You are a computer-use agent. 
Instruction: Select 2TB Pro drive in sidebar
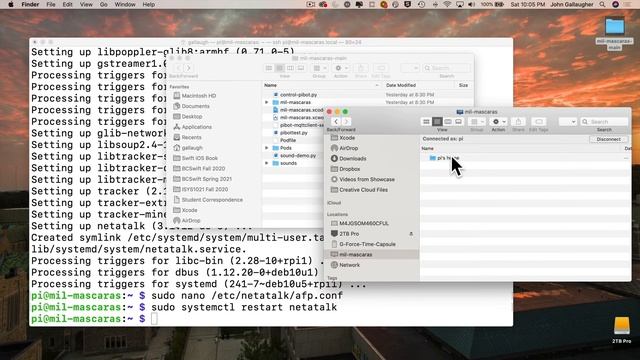click(349, 234)
